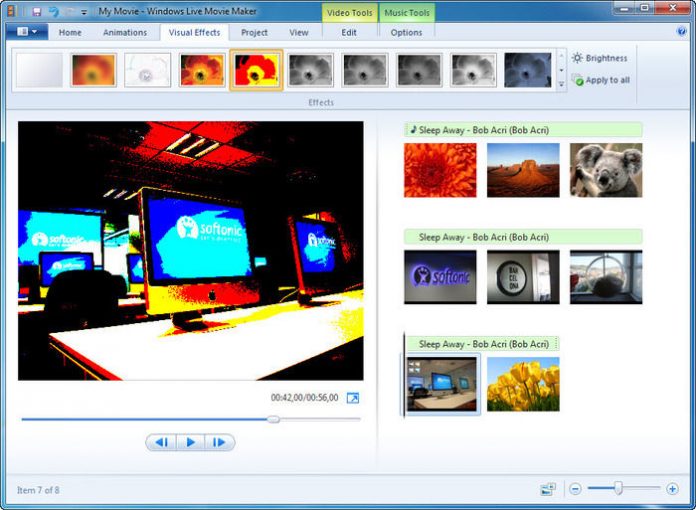Click the Save icon in quick access toolbar
The width and height of the screenshot is (696, 510).
coord(37,12)
